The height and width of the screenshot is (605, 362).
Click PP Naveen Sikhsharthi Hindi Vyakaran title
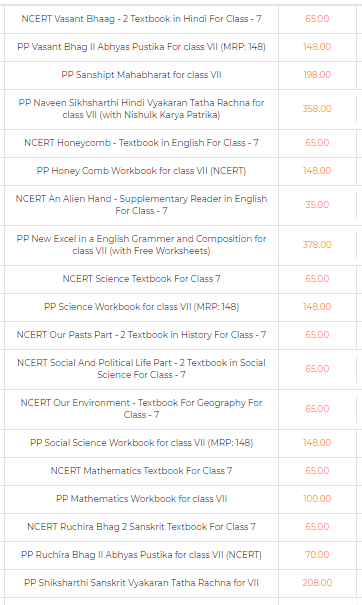point(141,109)
